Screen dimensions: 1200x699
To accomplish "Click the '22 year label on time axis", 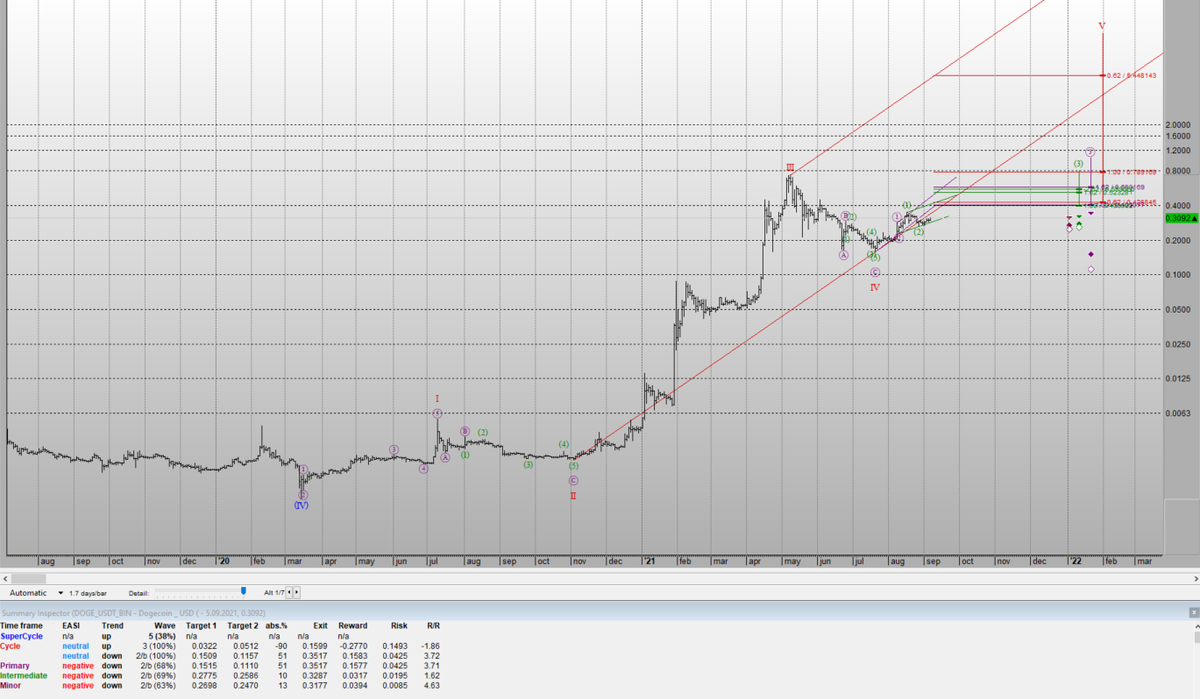I will [1074, 561].
